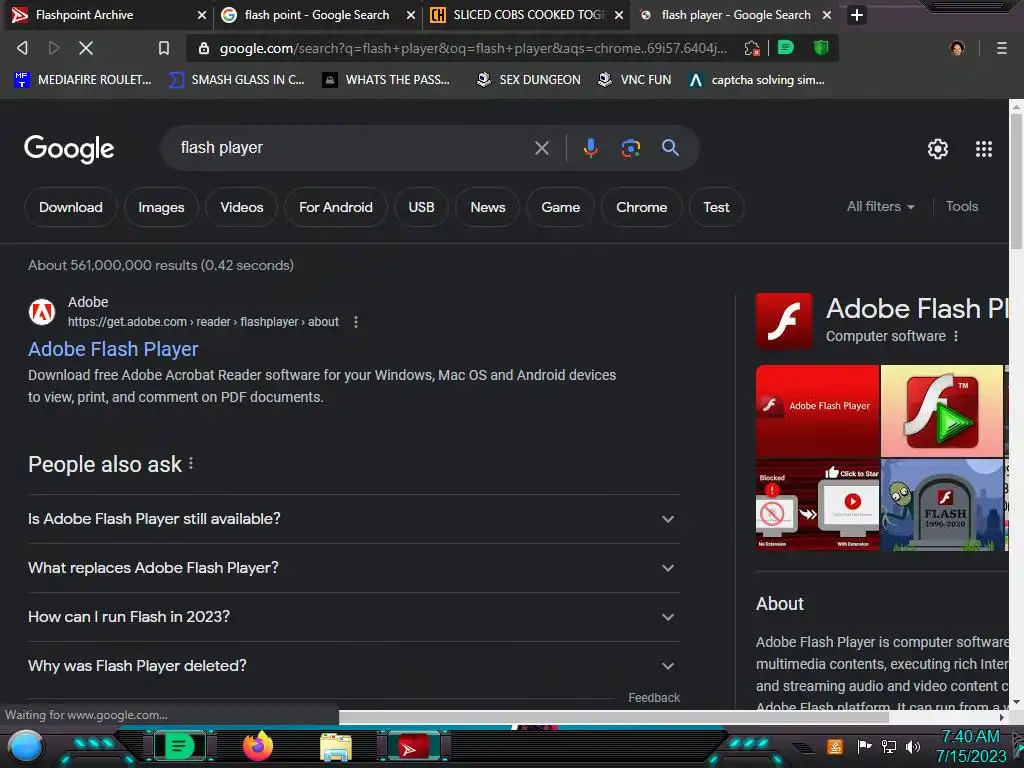Open the All filters dropdown

[x=880, y=206]
